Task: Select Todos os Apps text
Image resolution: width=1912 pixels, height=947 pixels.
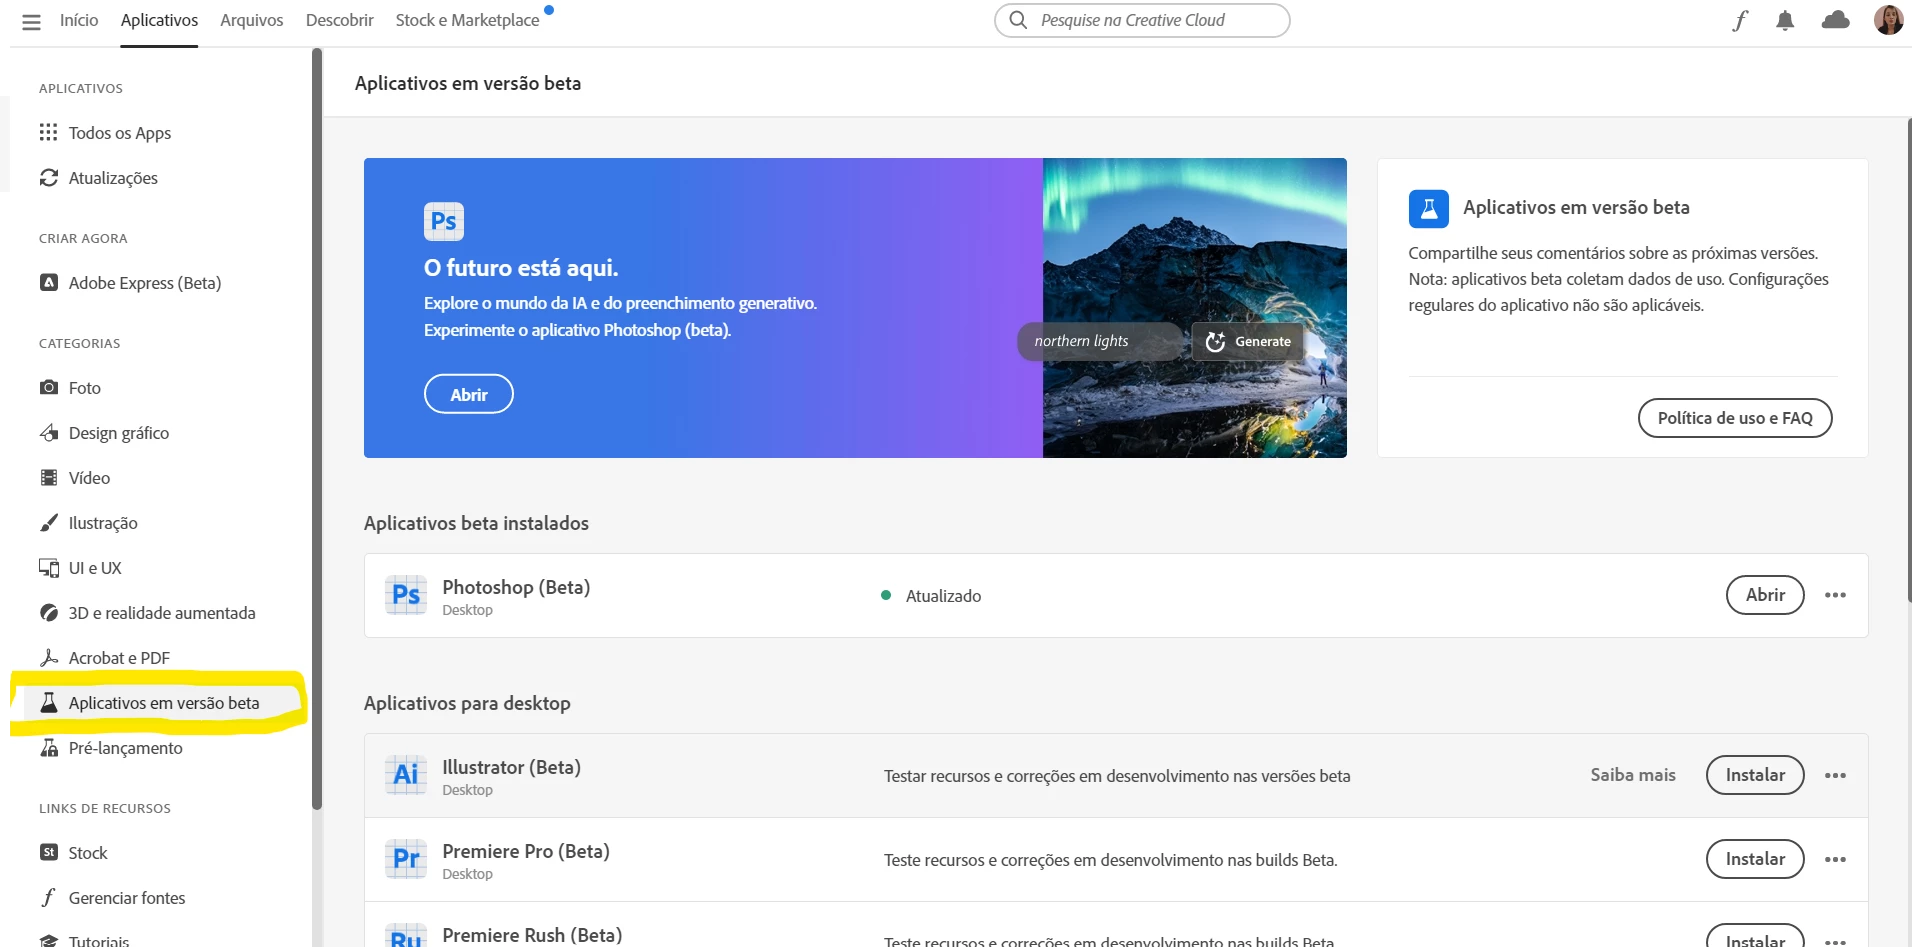Action: [120, 133]
